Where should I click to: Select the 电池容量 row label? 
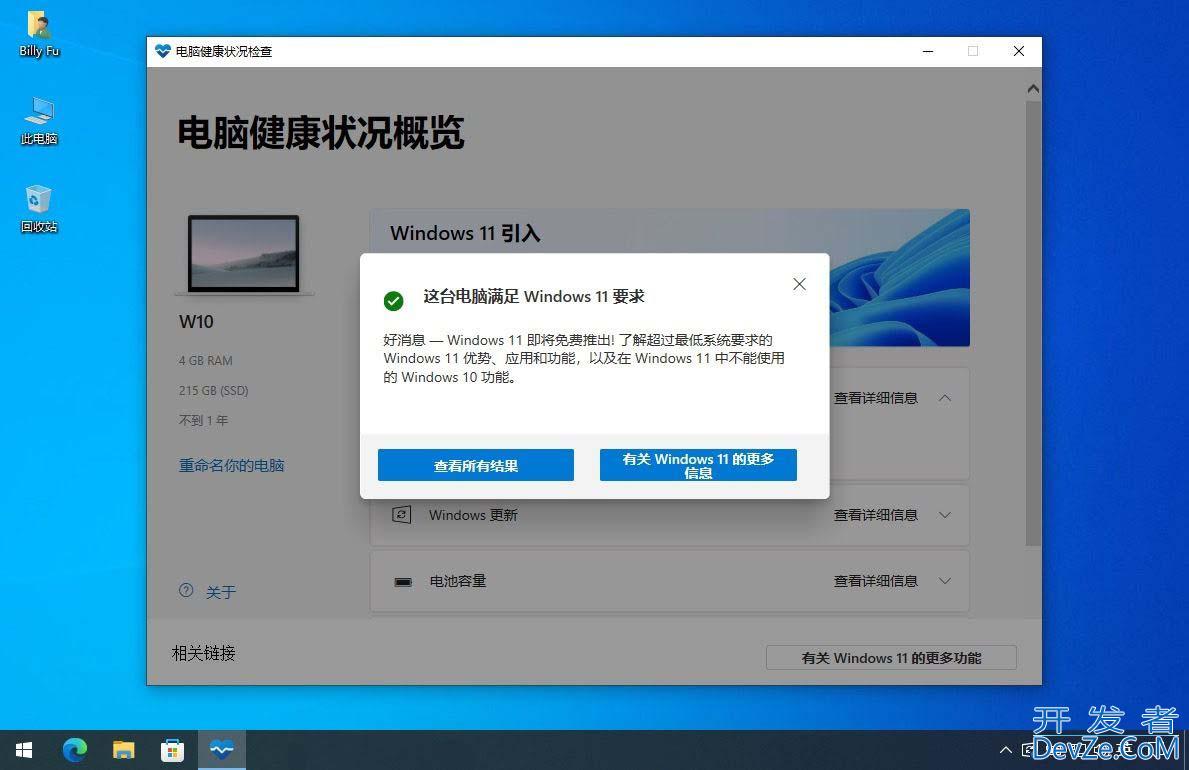tap(458, 581)
